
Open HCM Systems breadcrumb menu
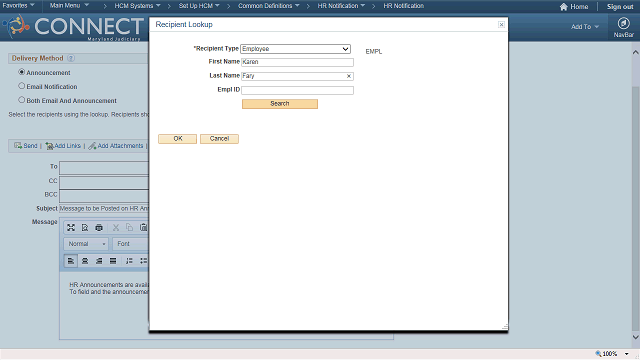coord(138,6)
